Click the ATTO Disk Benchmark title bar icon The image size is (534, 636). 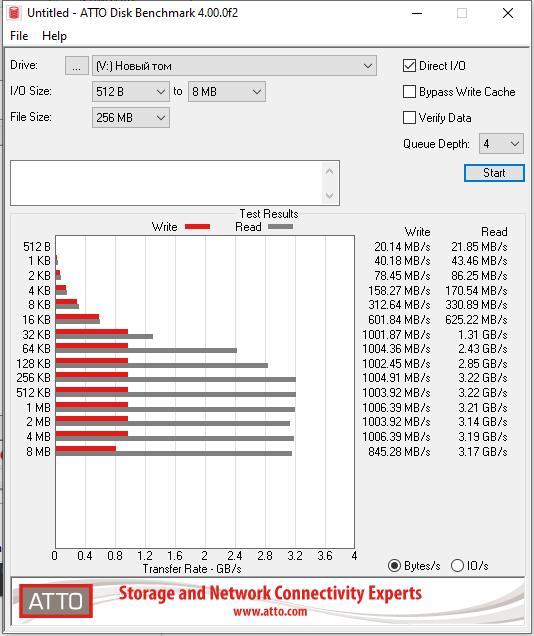pyautogui.click(x=14, y=13)
